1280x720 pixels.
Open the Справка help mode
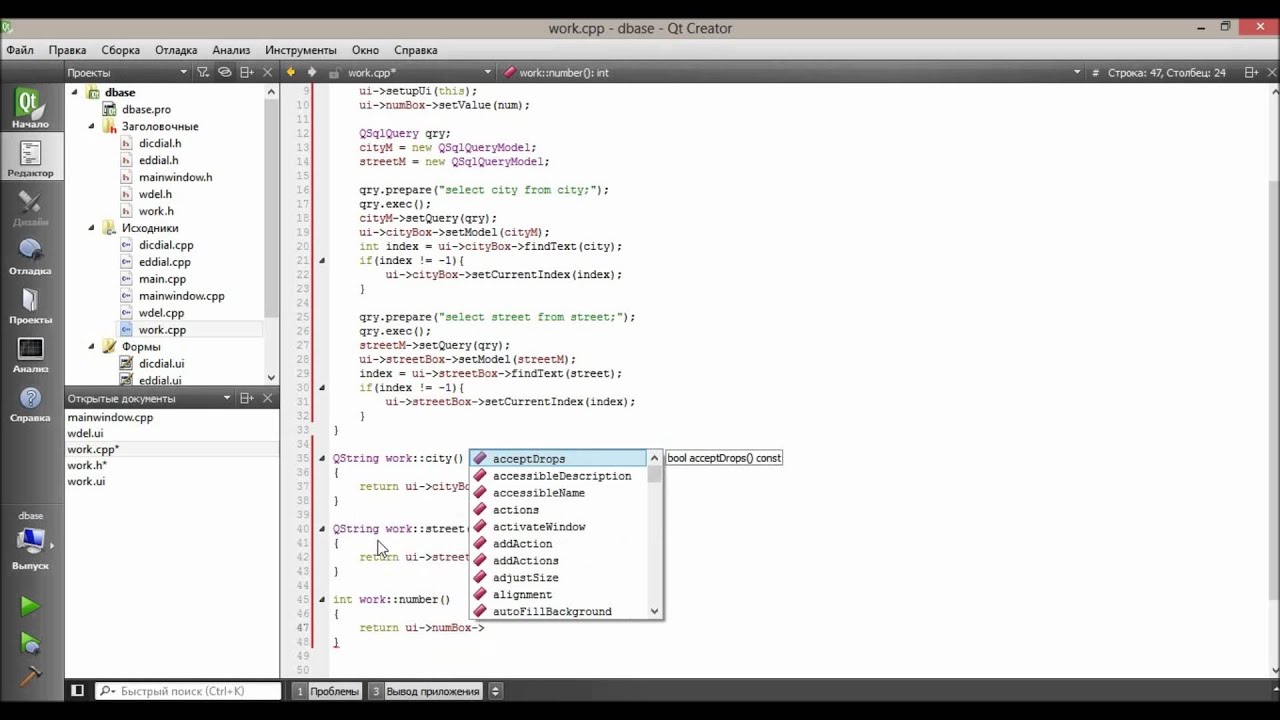30,403
